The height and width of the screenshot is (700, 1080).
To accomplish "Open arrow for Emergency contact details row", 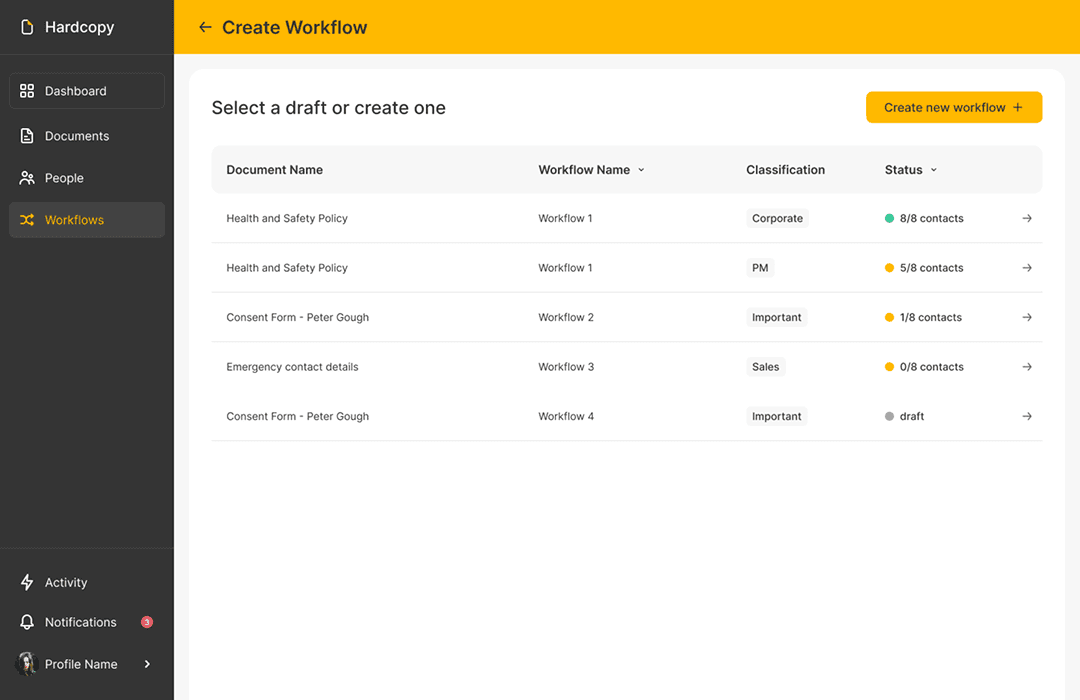I will pos(1026,367).
